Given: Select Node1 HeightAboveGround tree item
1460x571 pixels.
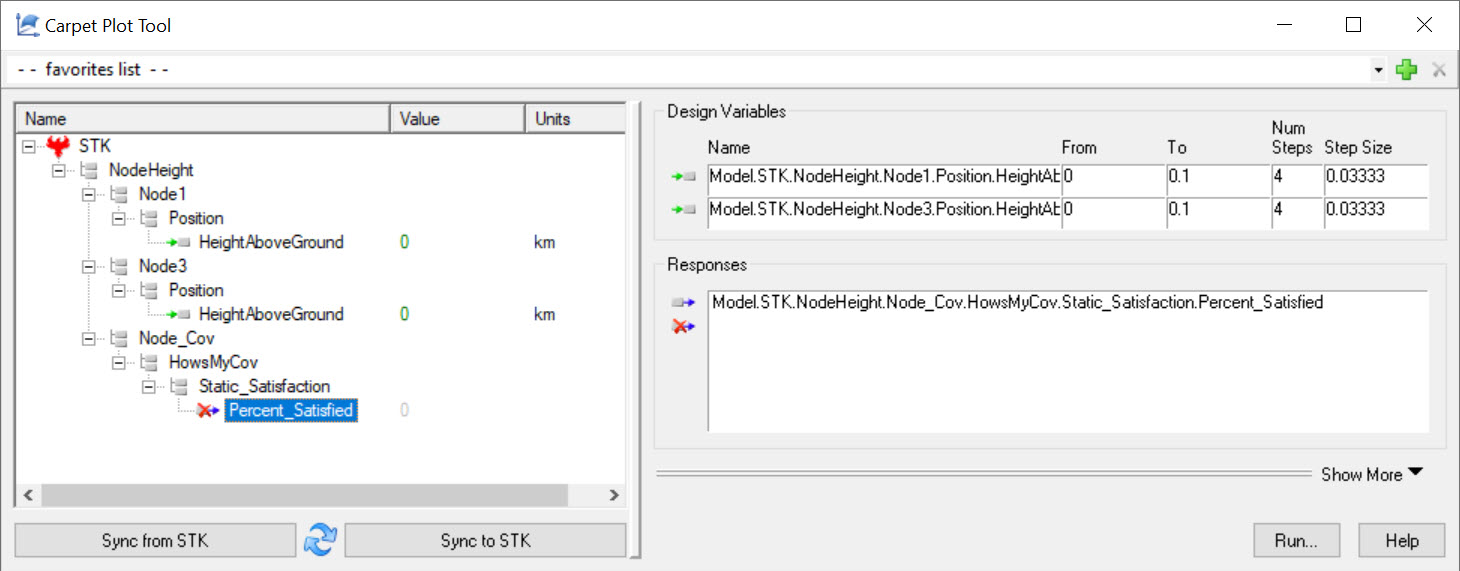Looking at the screenshot, I should point(270,242).
